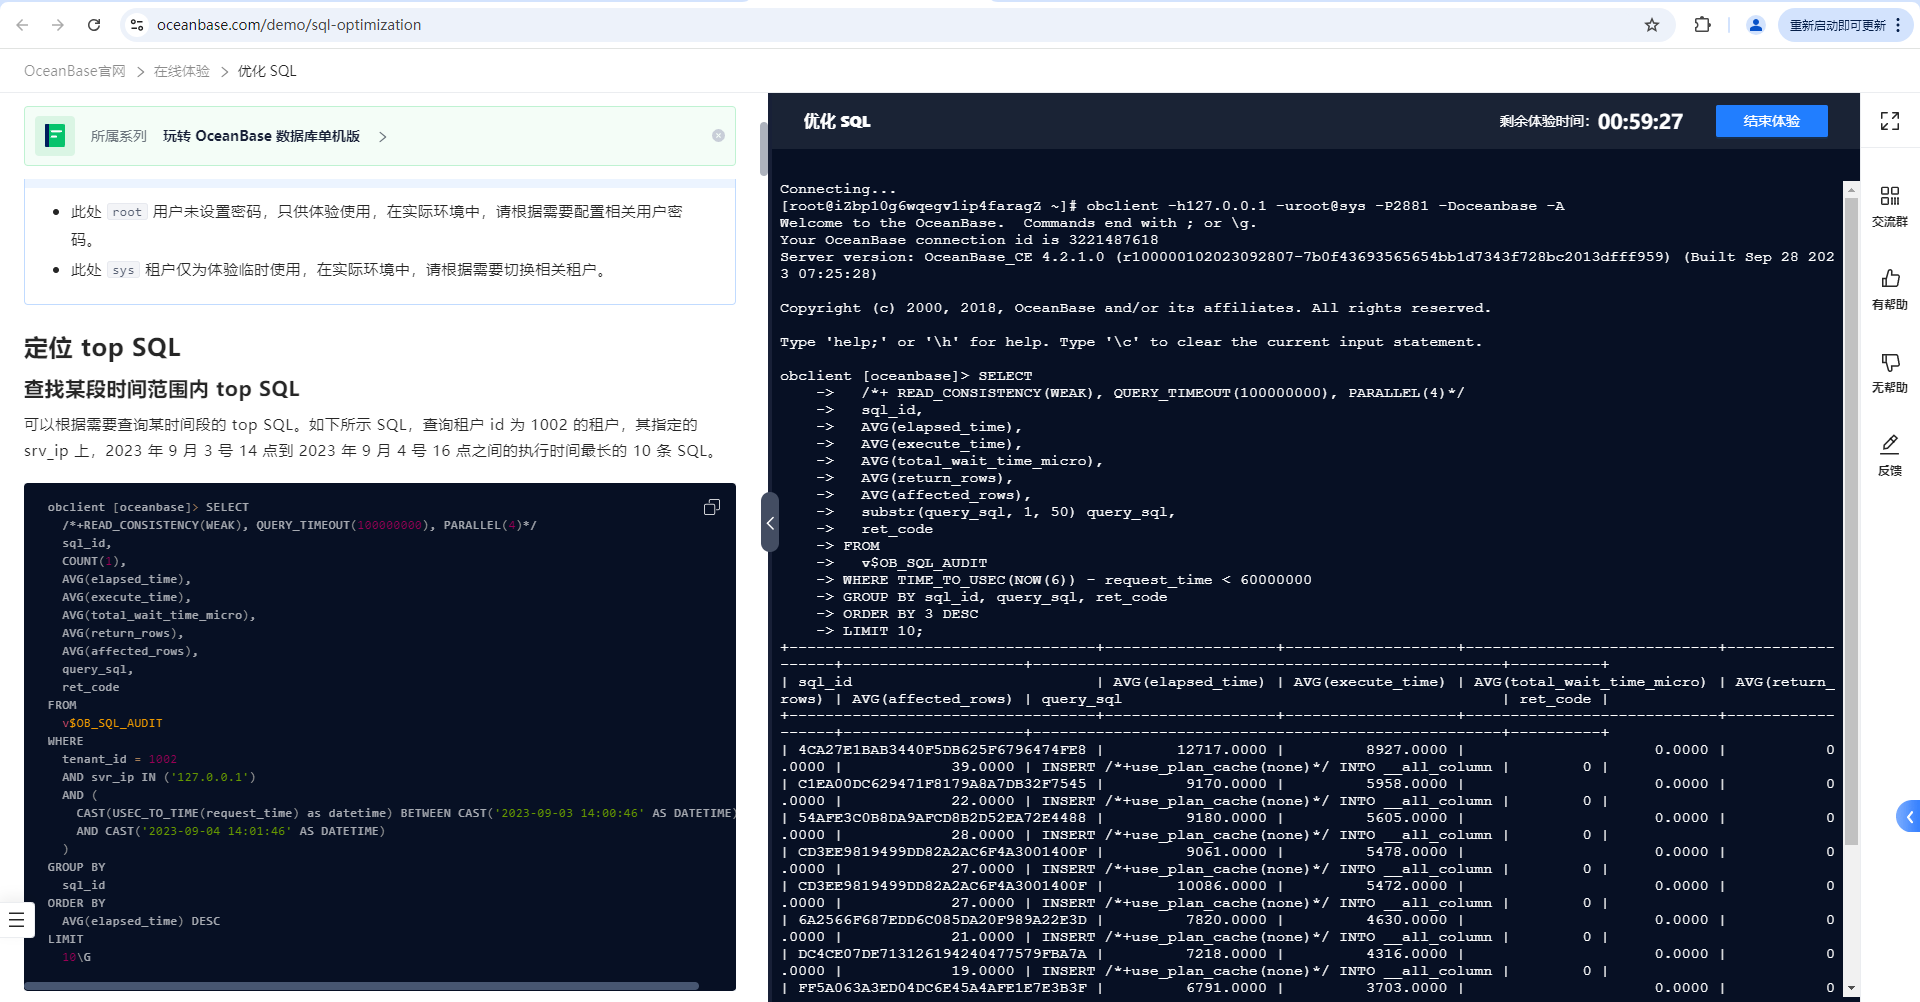The height and width of the screenshot is (1002, 1920).
Task: Click the tutorial panel vertical scrollbar
Action: click(764, 149)
